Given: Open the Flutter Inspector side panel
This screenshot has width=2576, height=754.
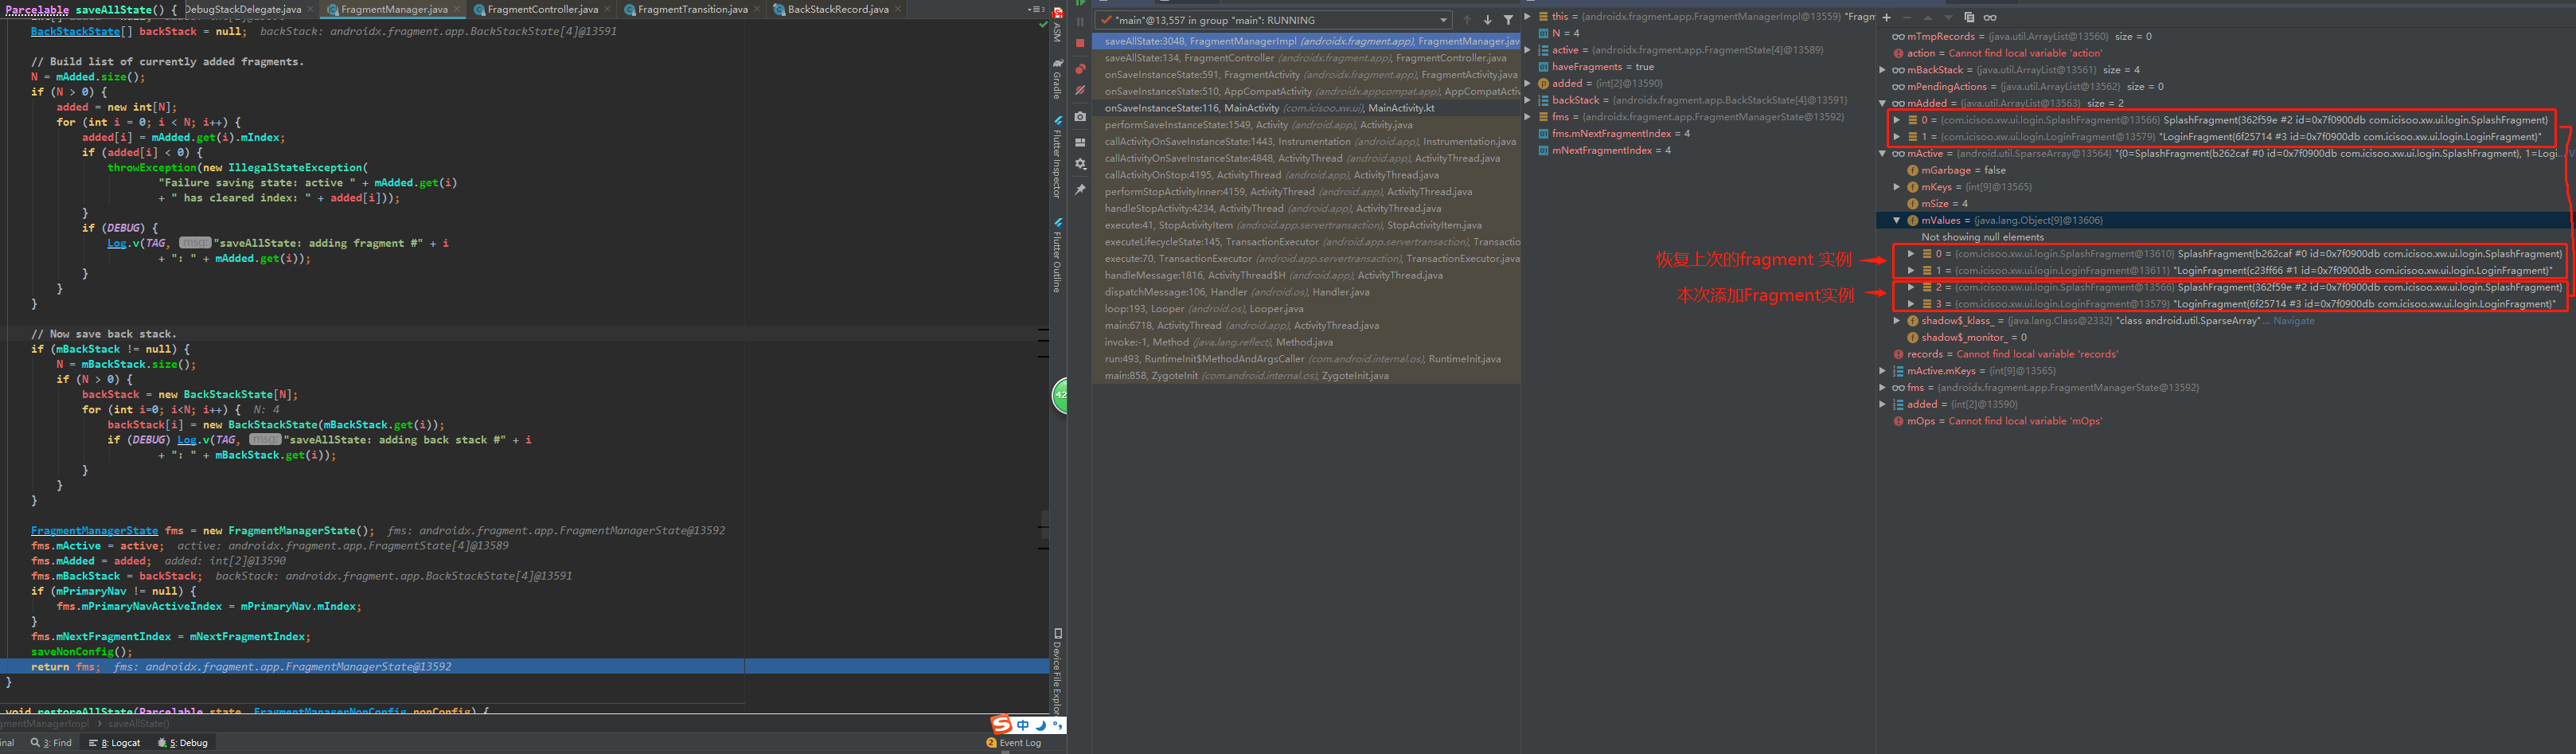Looking at the screenshot, I should click(1057, 157).
